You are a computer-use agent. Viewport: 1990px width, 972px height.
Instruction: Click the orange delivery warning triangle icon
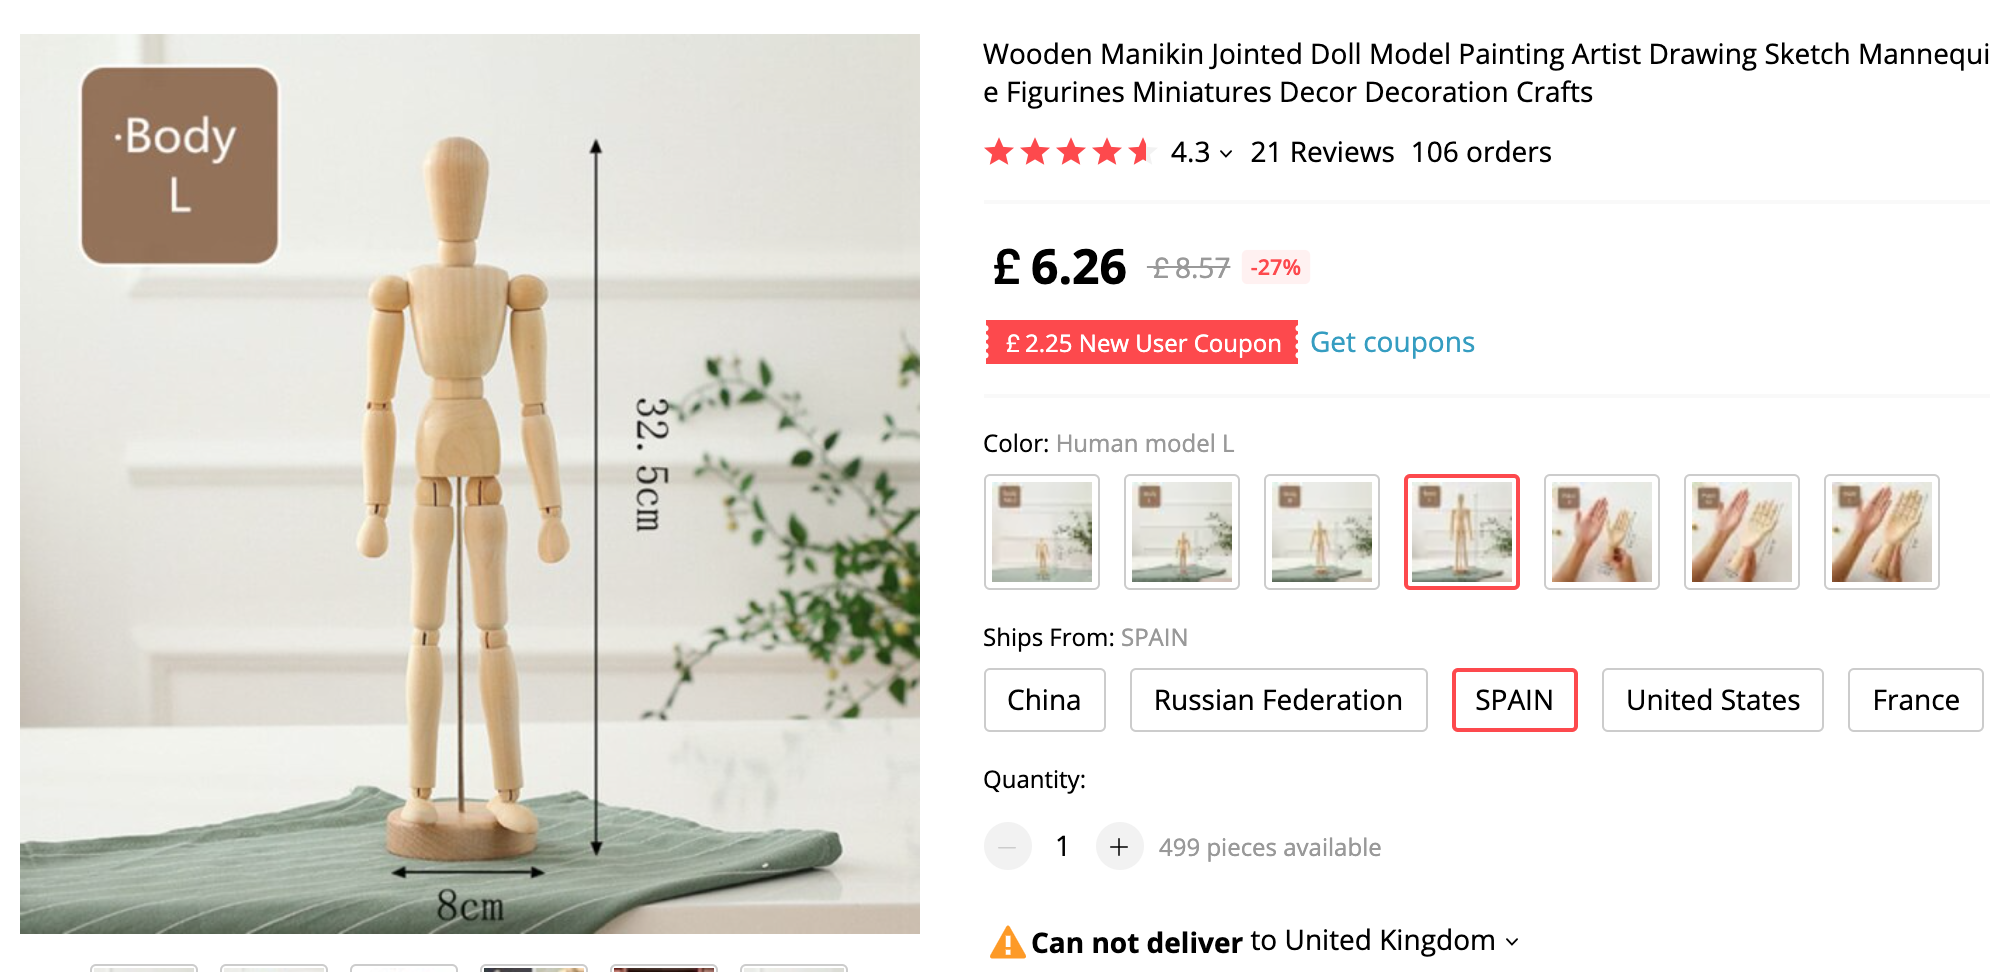click(x=1007, y=942)
